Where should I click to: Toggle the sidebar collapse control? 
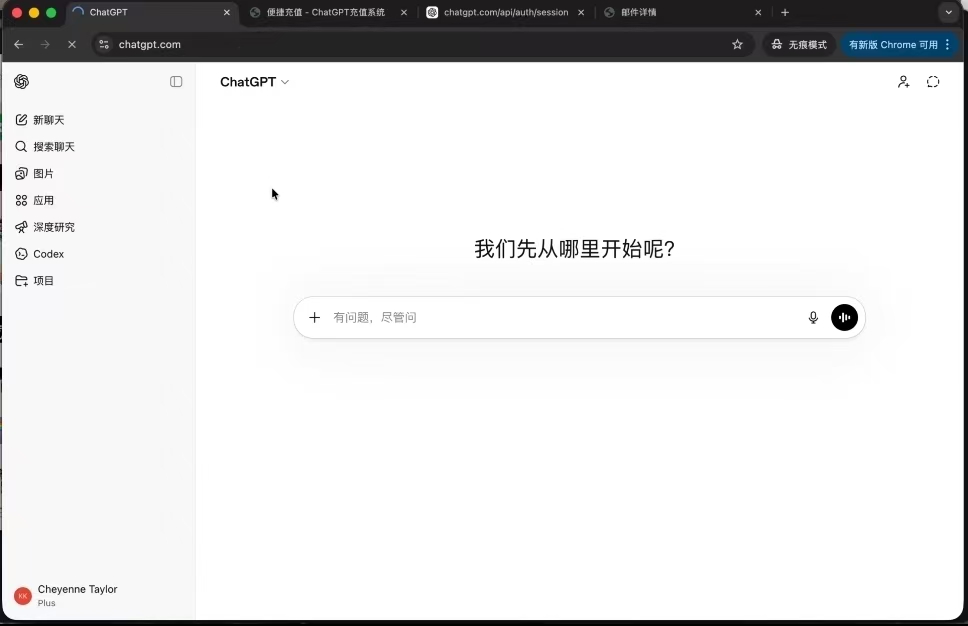point(176,82)
